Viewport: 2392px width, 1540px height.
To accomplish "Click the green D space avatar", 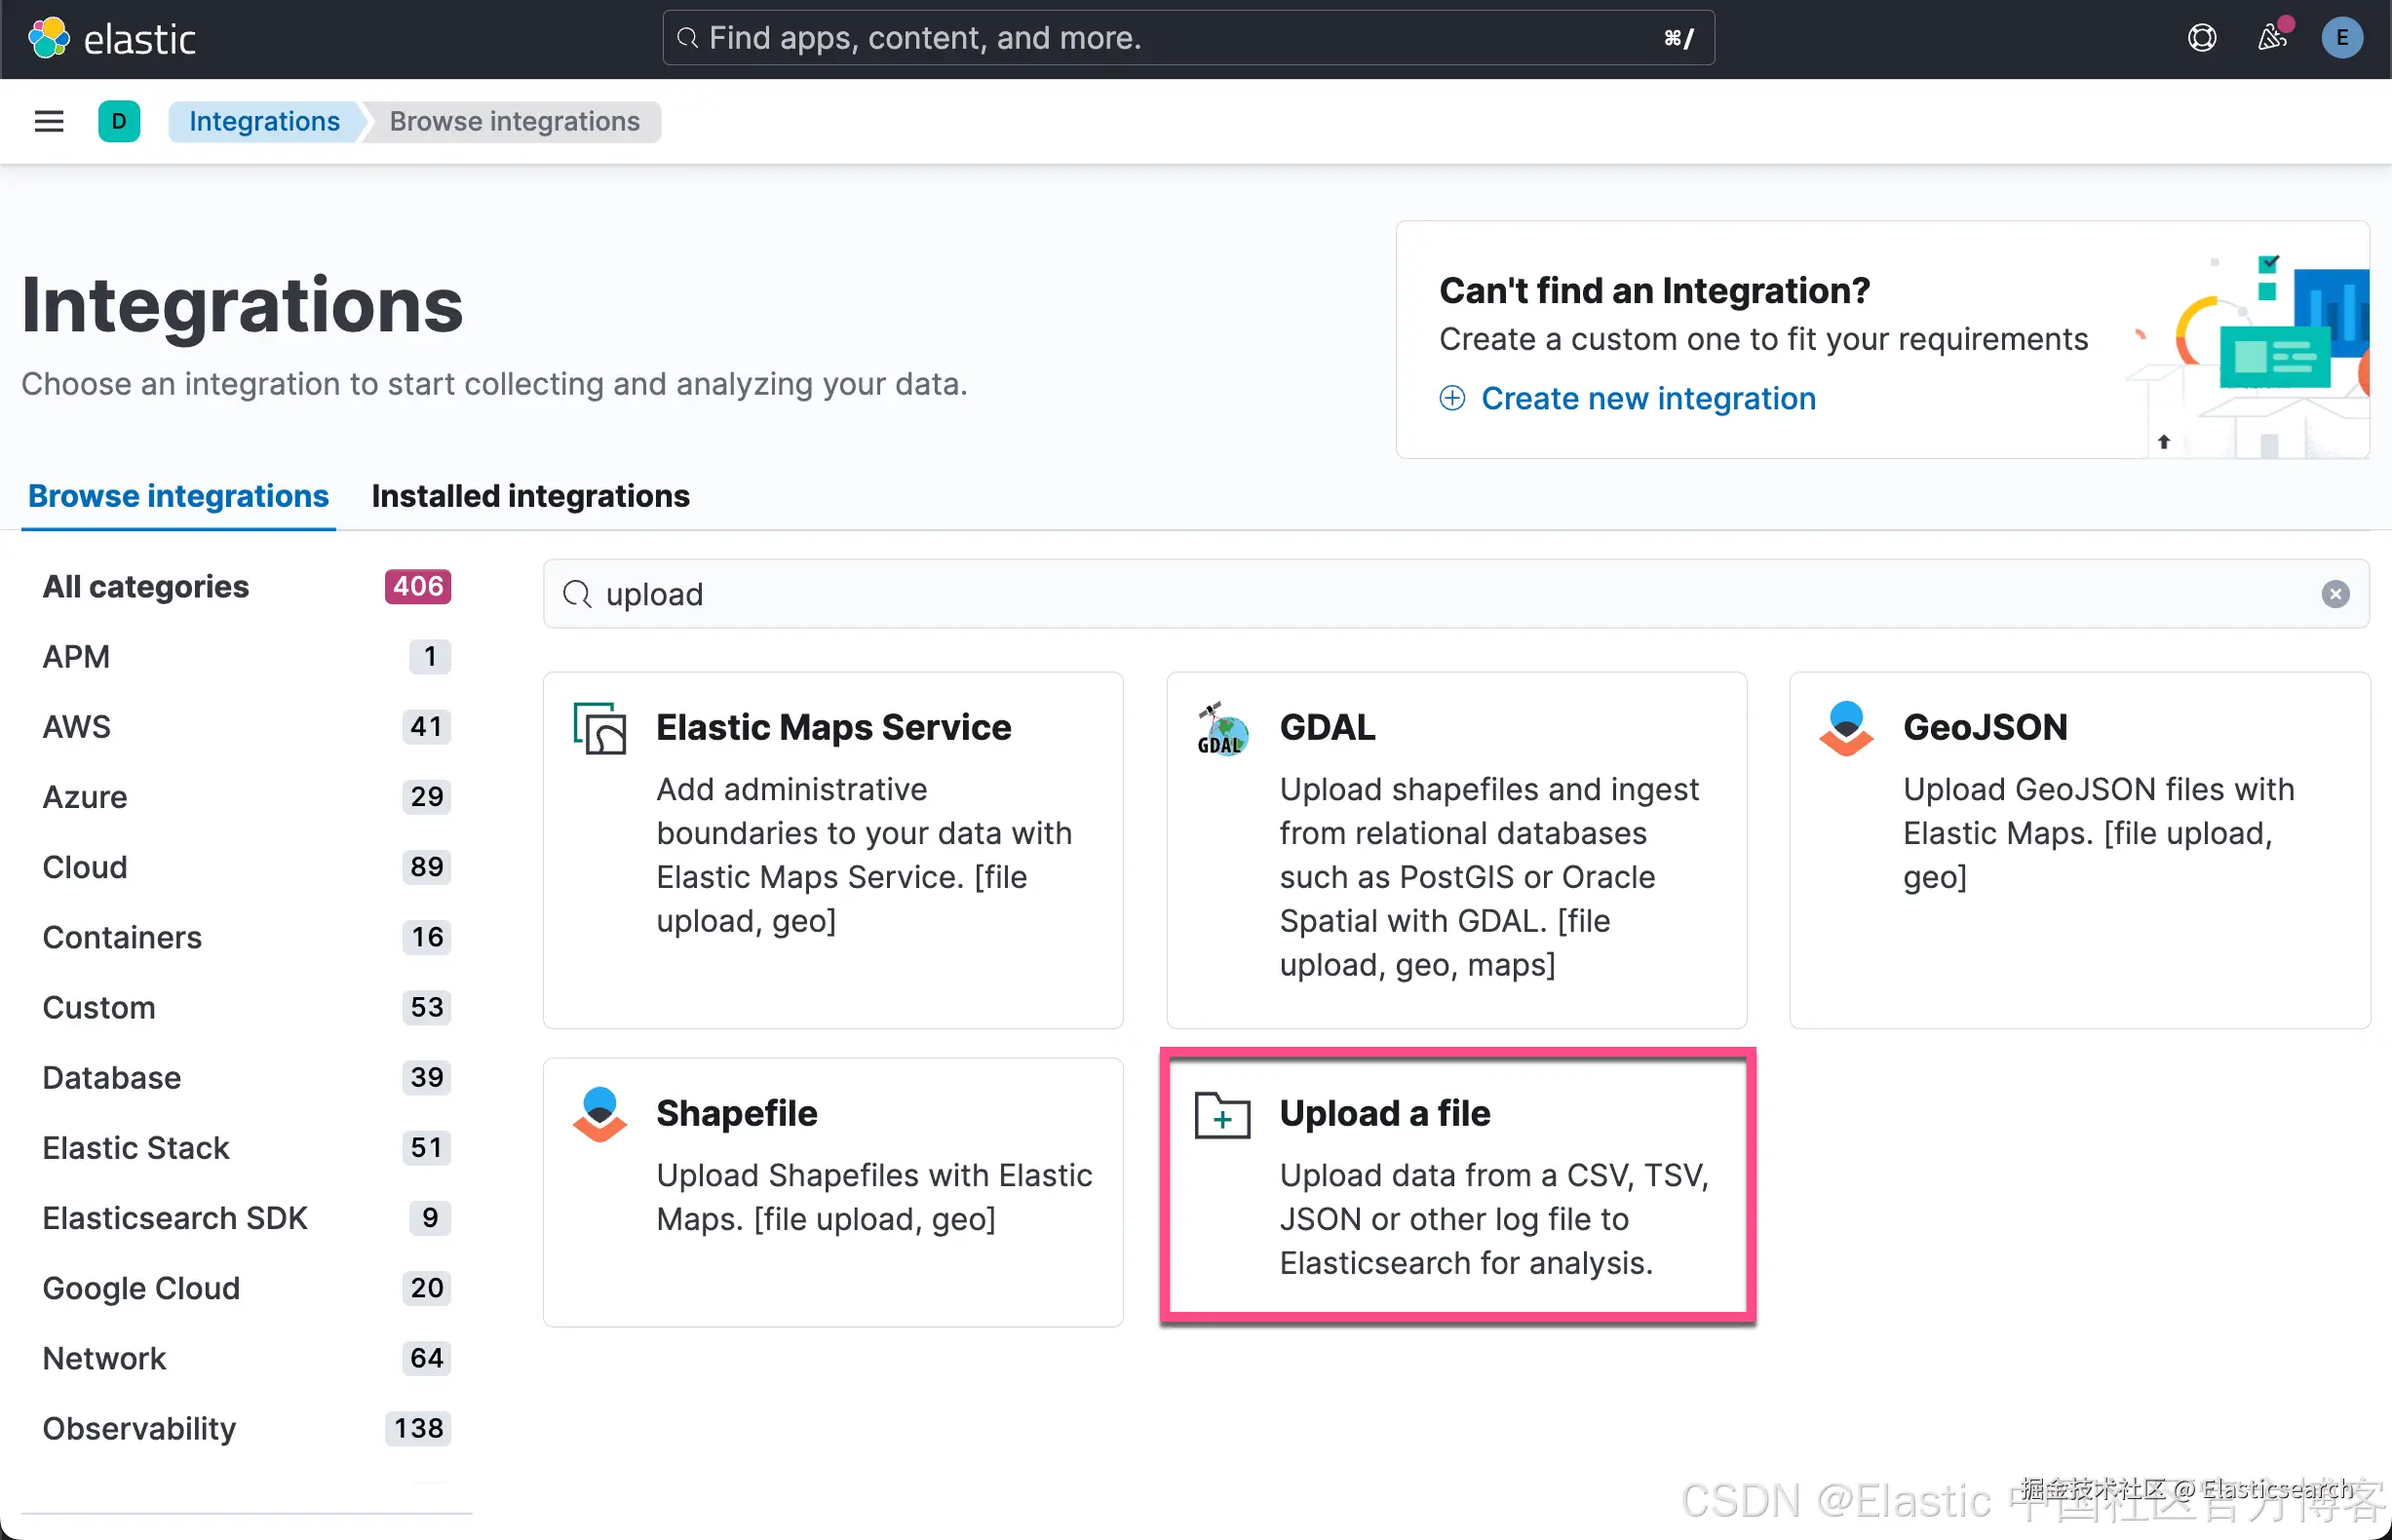I will [119, 121].
